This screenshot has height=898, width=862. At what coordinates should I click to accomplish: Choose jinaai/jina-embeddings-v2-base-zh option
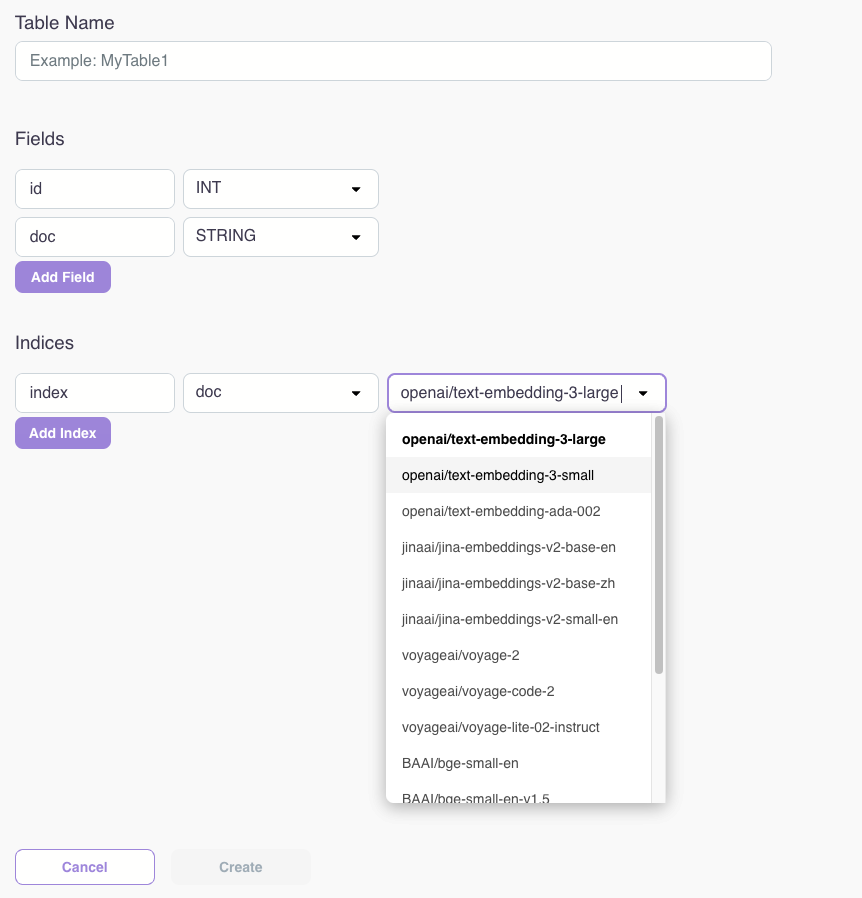pos(508,583)
